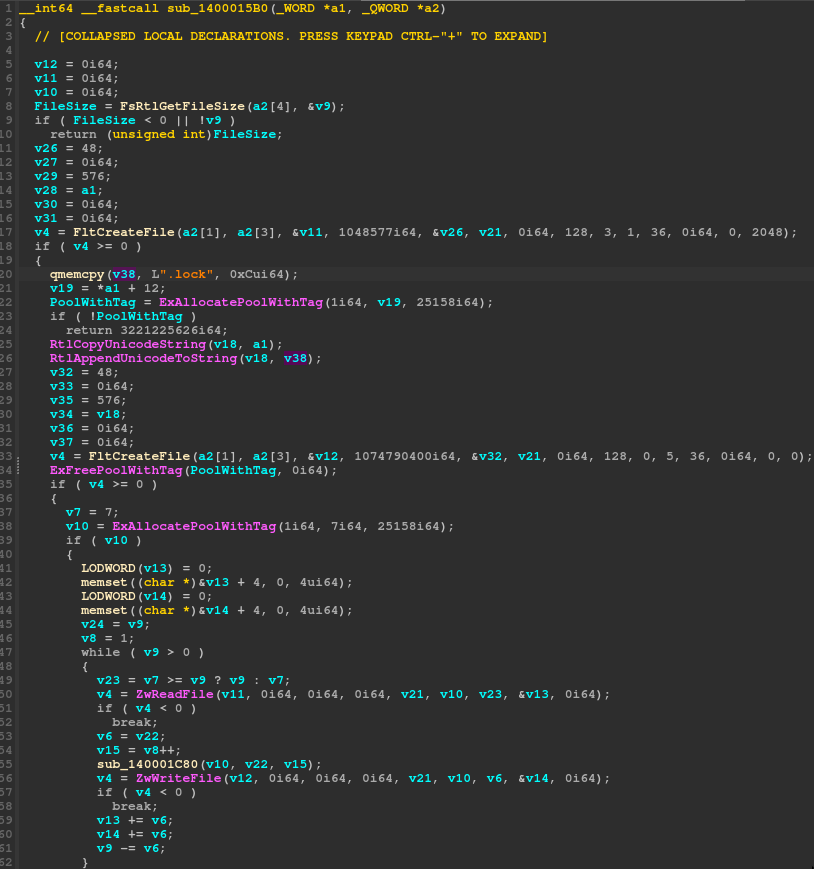This screenshot has height=869, width=814.
Task: Click the qmemcpy function name
Action: click(x=77, y=274)
